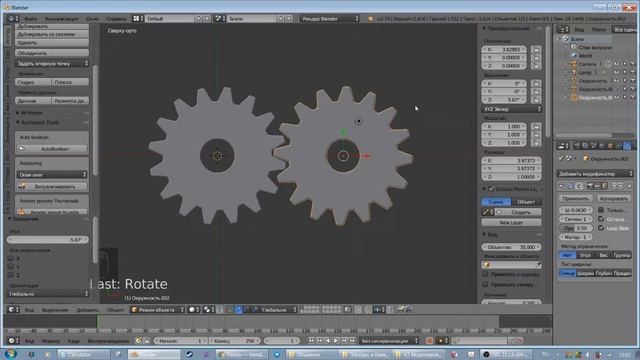Collapse the Archipack Tools panel
Image resolution: width=640 pixels, height=360 pixels.
[x=18, y=122]
